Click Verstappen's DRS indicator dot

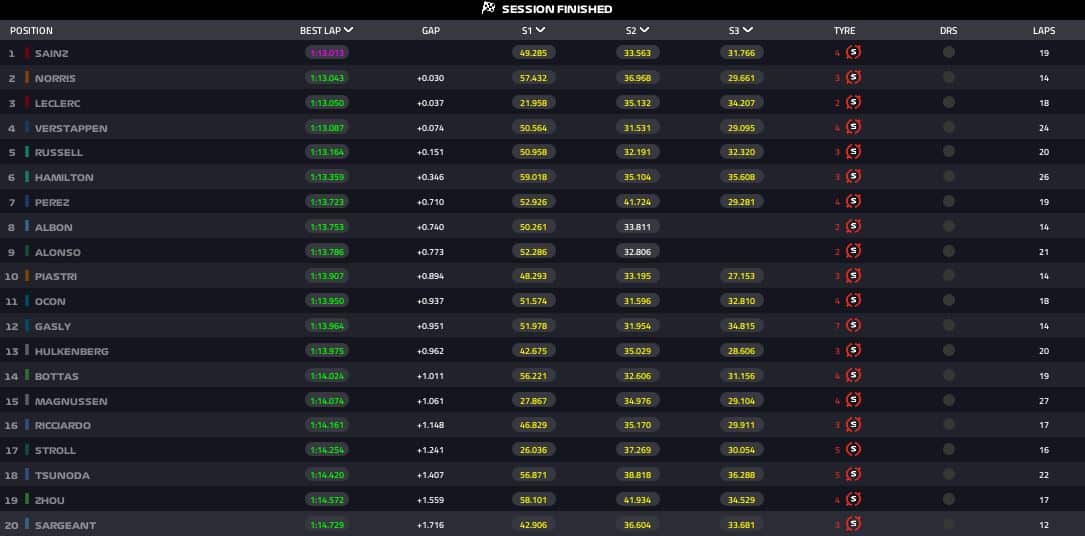click(x=949, y=127)
